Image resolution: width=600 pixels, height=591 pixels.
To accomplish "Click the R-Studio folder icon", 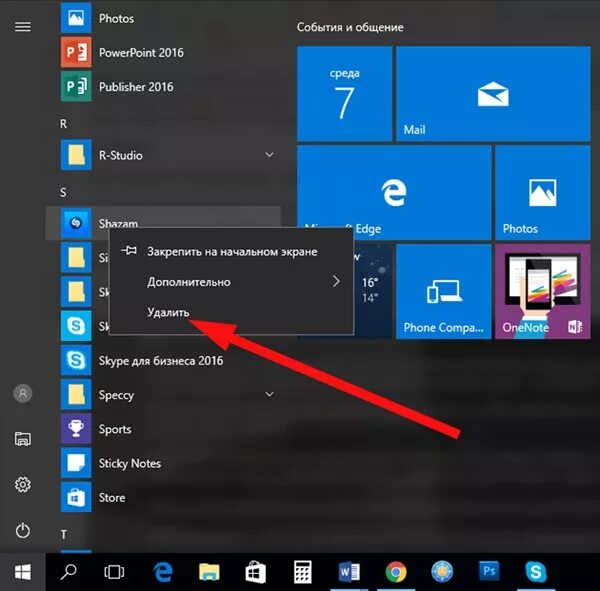I will click(76, 155).
